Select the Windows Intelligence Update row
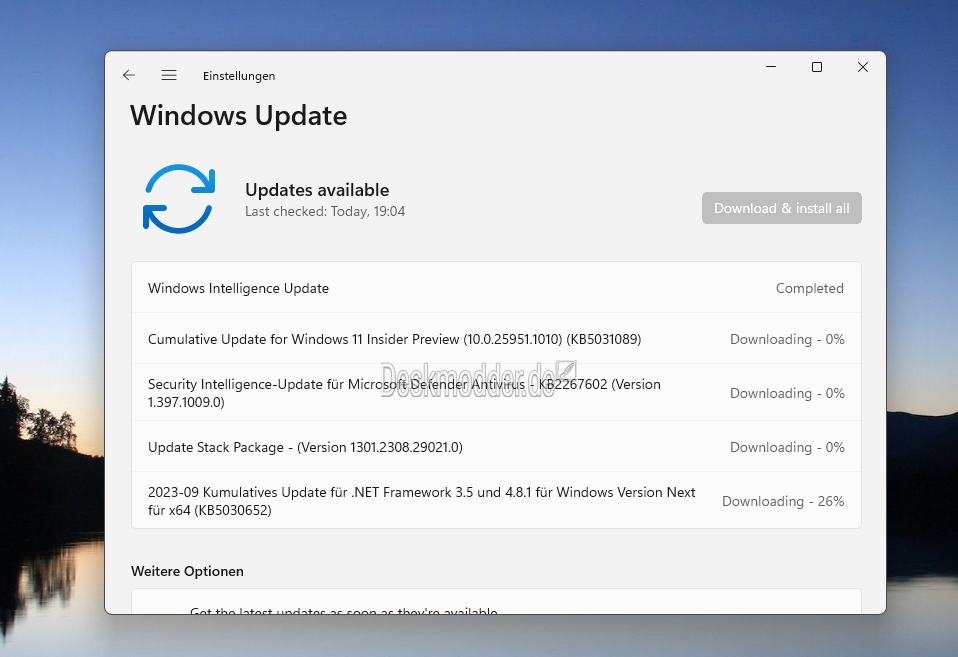 pos(496,287)
